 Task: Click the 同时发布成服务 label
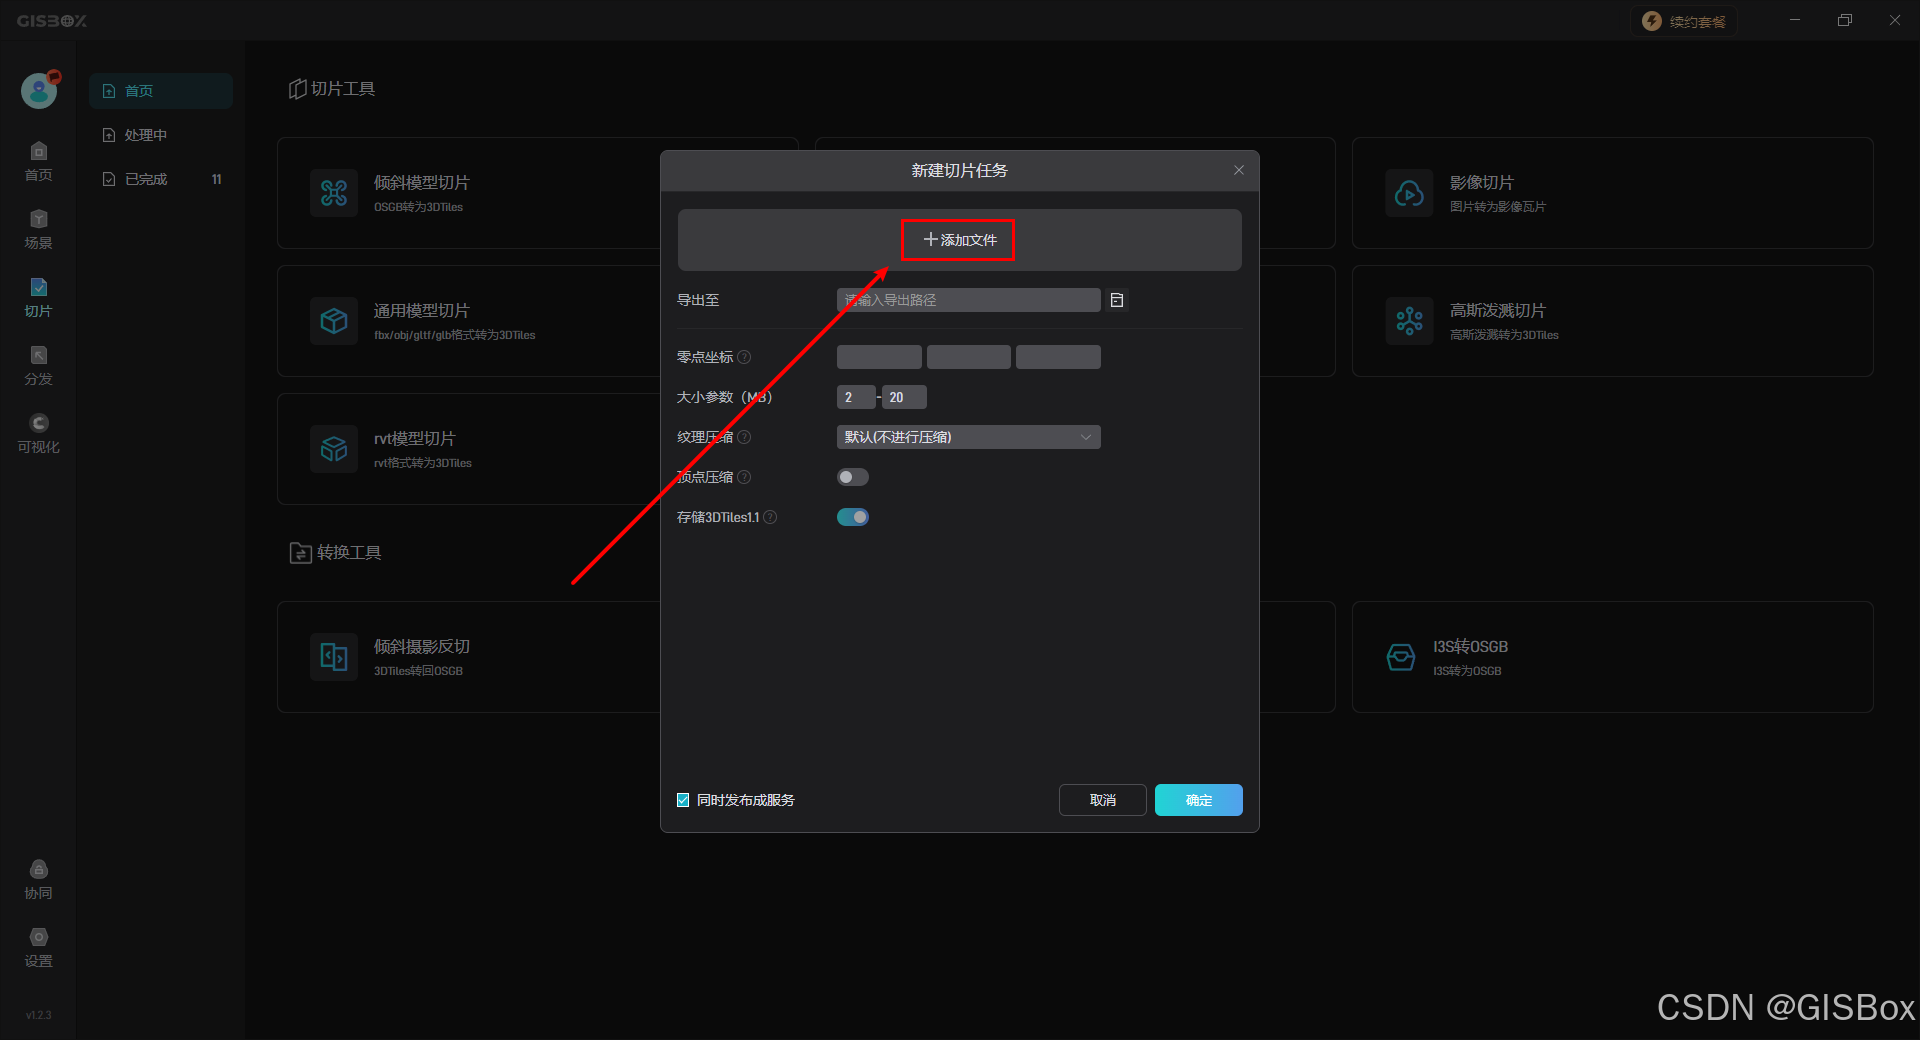745,800
